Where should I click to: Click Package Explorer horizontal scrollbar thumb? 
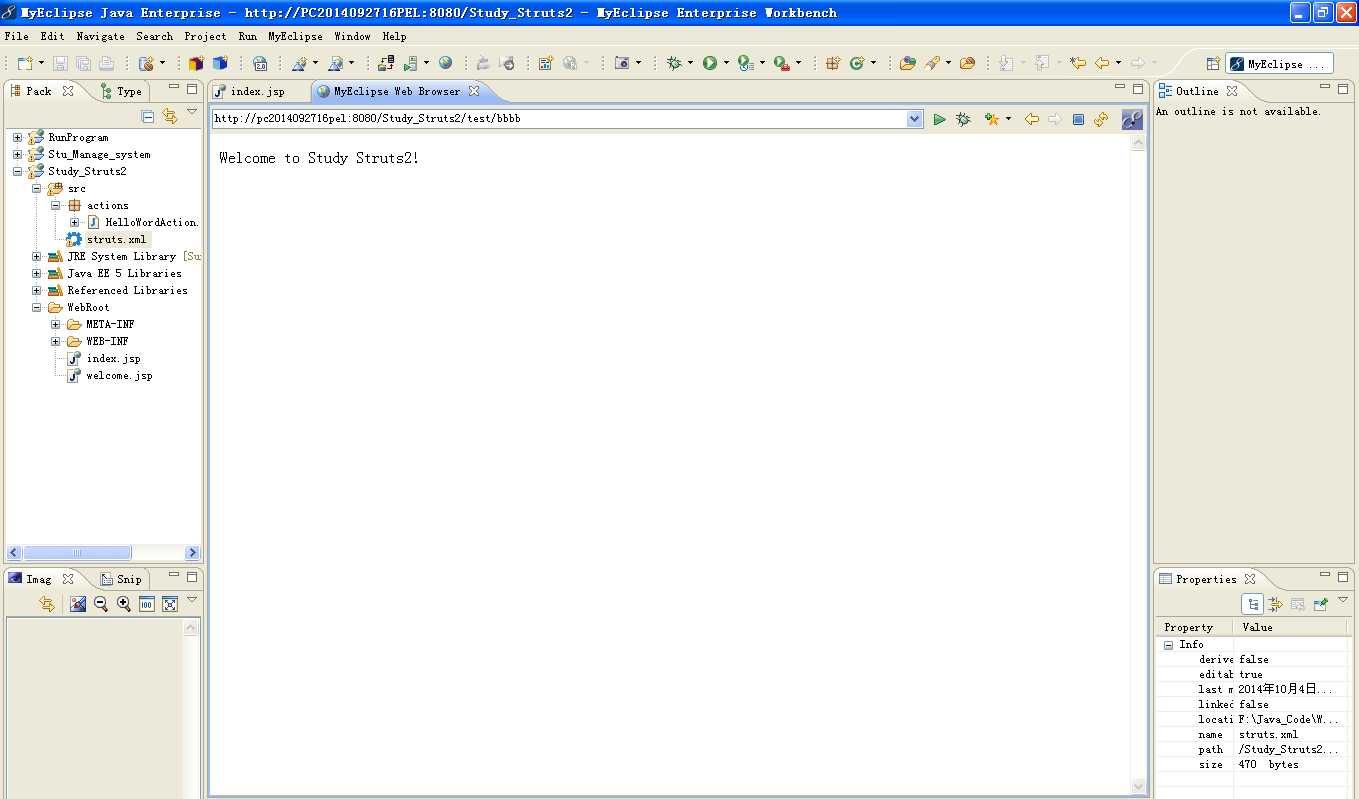tap(77, 552)
